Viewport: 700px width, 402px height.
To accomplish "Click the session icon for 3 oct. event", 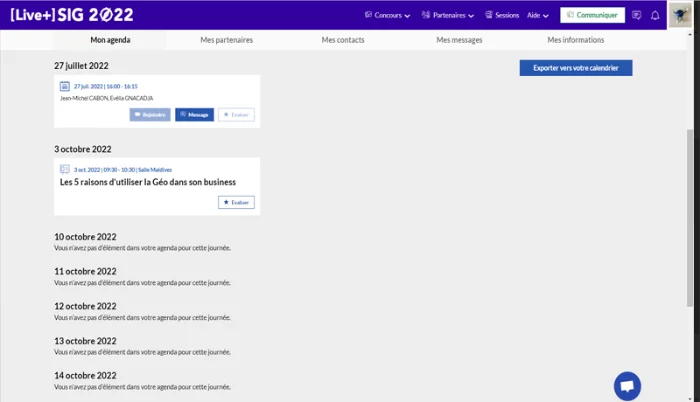I will (x=65, y=169).
